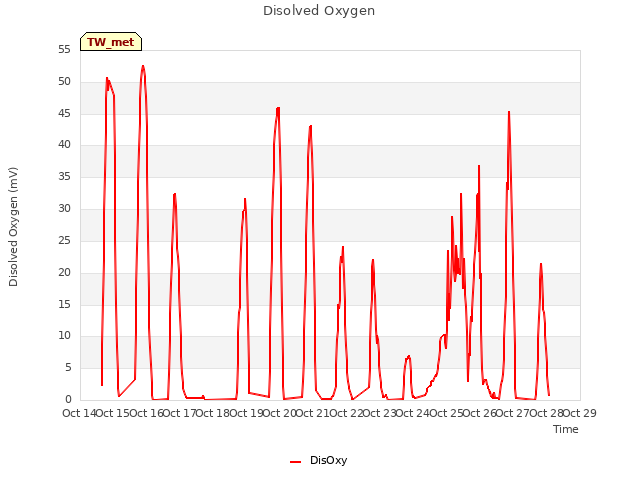640x480 pixels.
Task: Click the y-axis tick value 25
Action: [64, 240]
